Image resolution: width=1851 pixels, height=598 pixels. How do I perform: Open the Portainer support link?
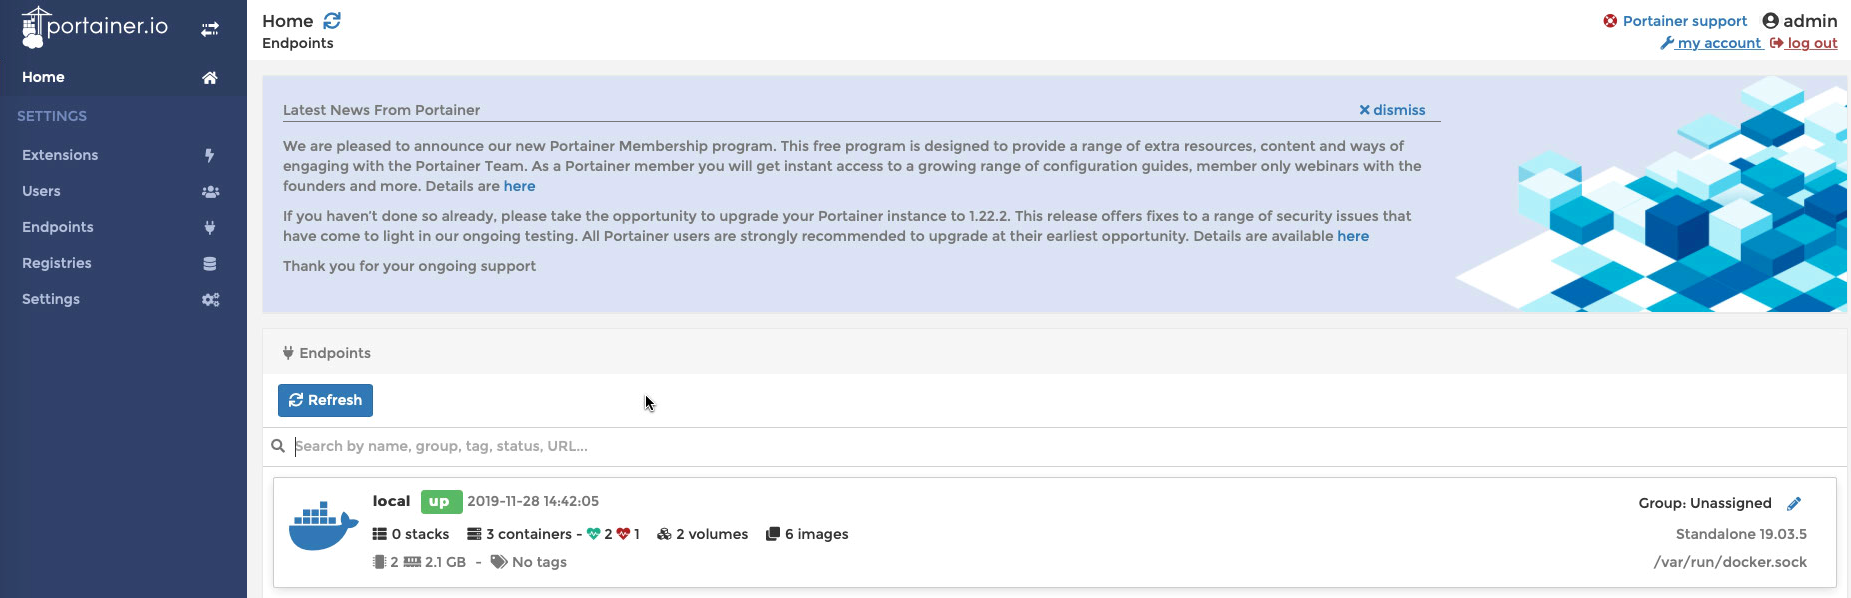pyautogui.click(x=1684, y=21)
